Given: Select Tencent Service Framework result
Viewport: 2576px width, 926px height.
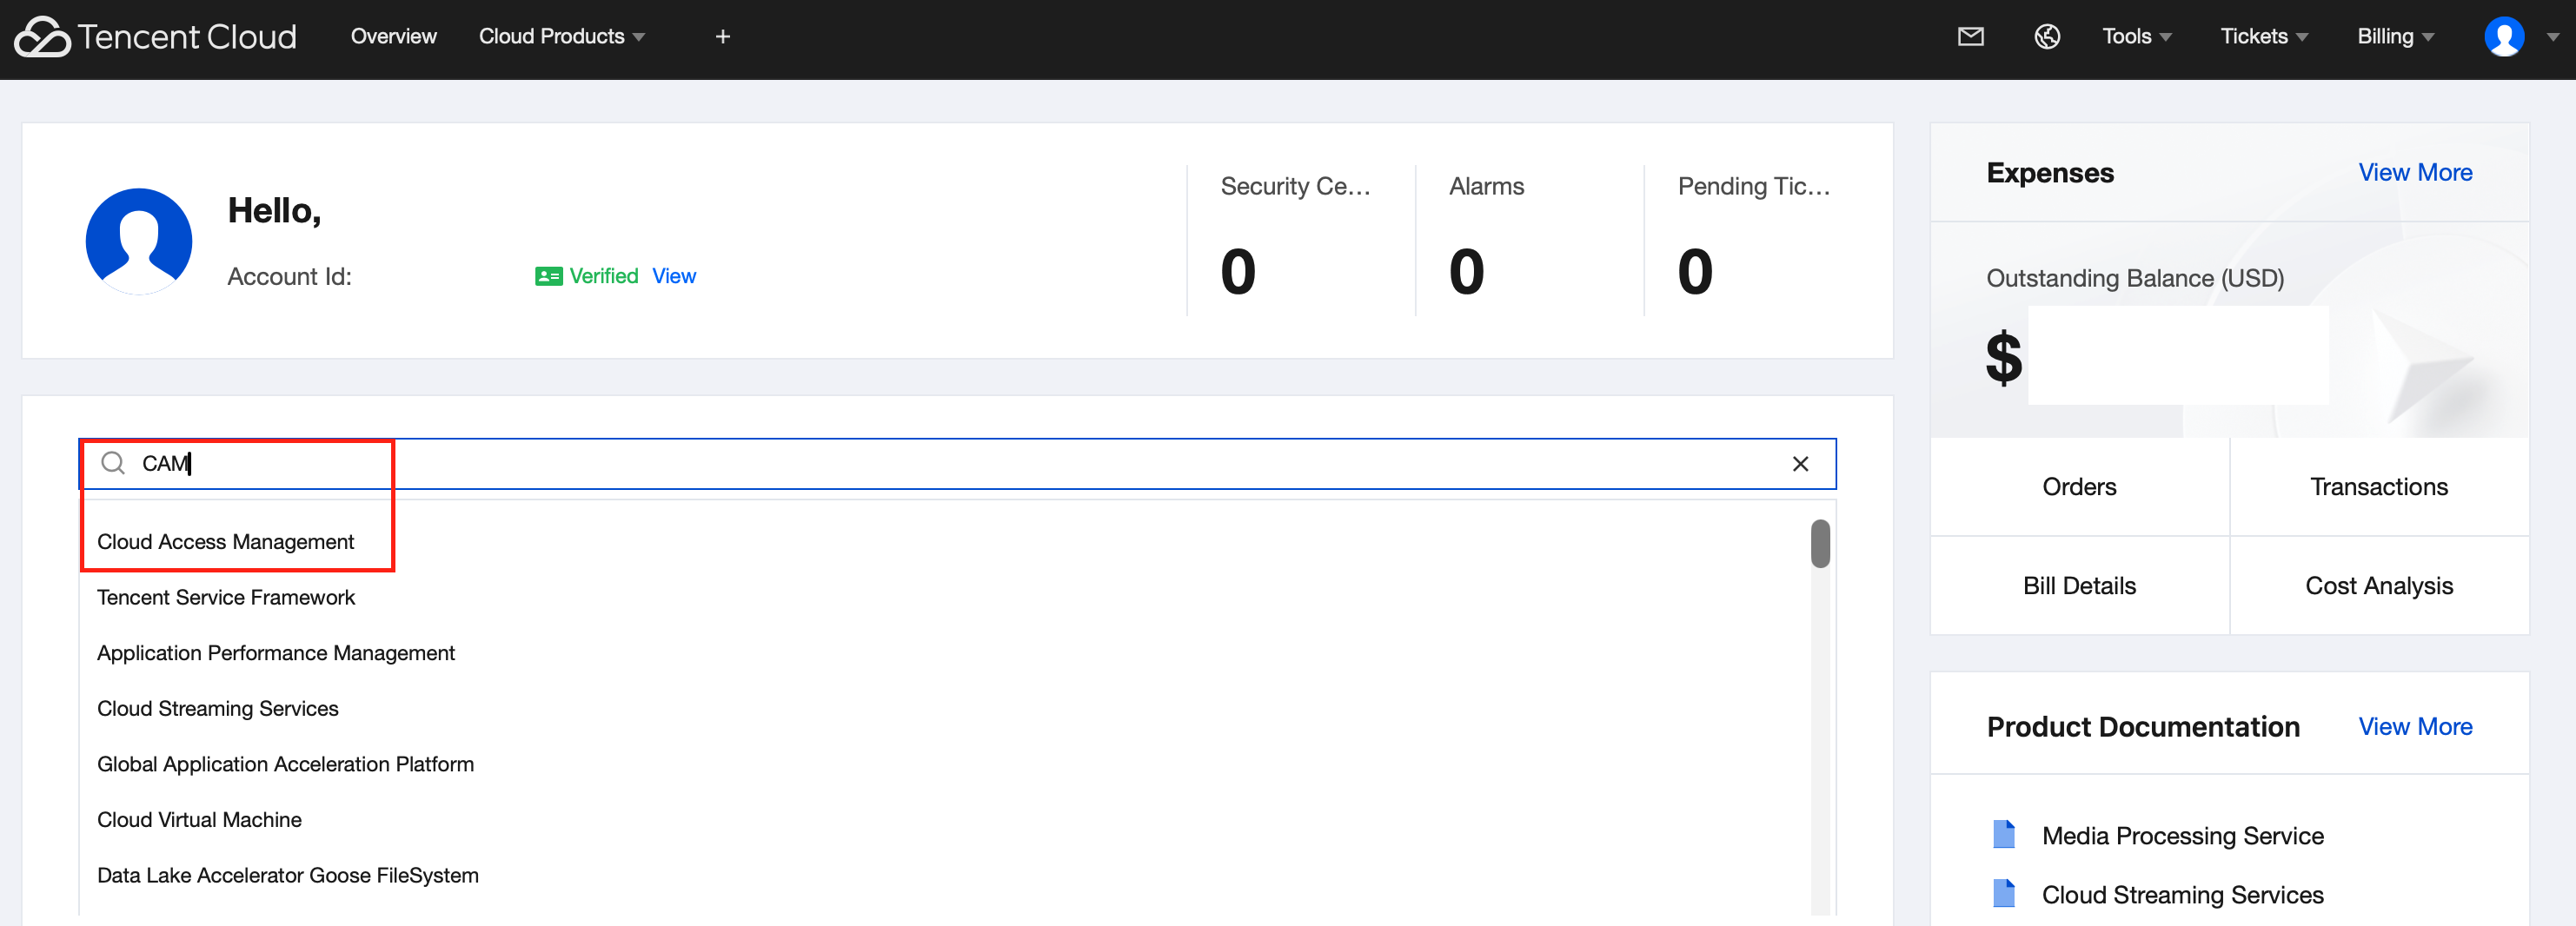Looking at the screenshot, I should (226, 597).
